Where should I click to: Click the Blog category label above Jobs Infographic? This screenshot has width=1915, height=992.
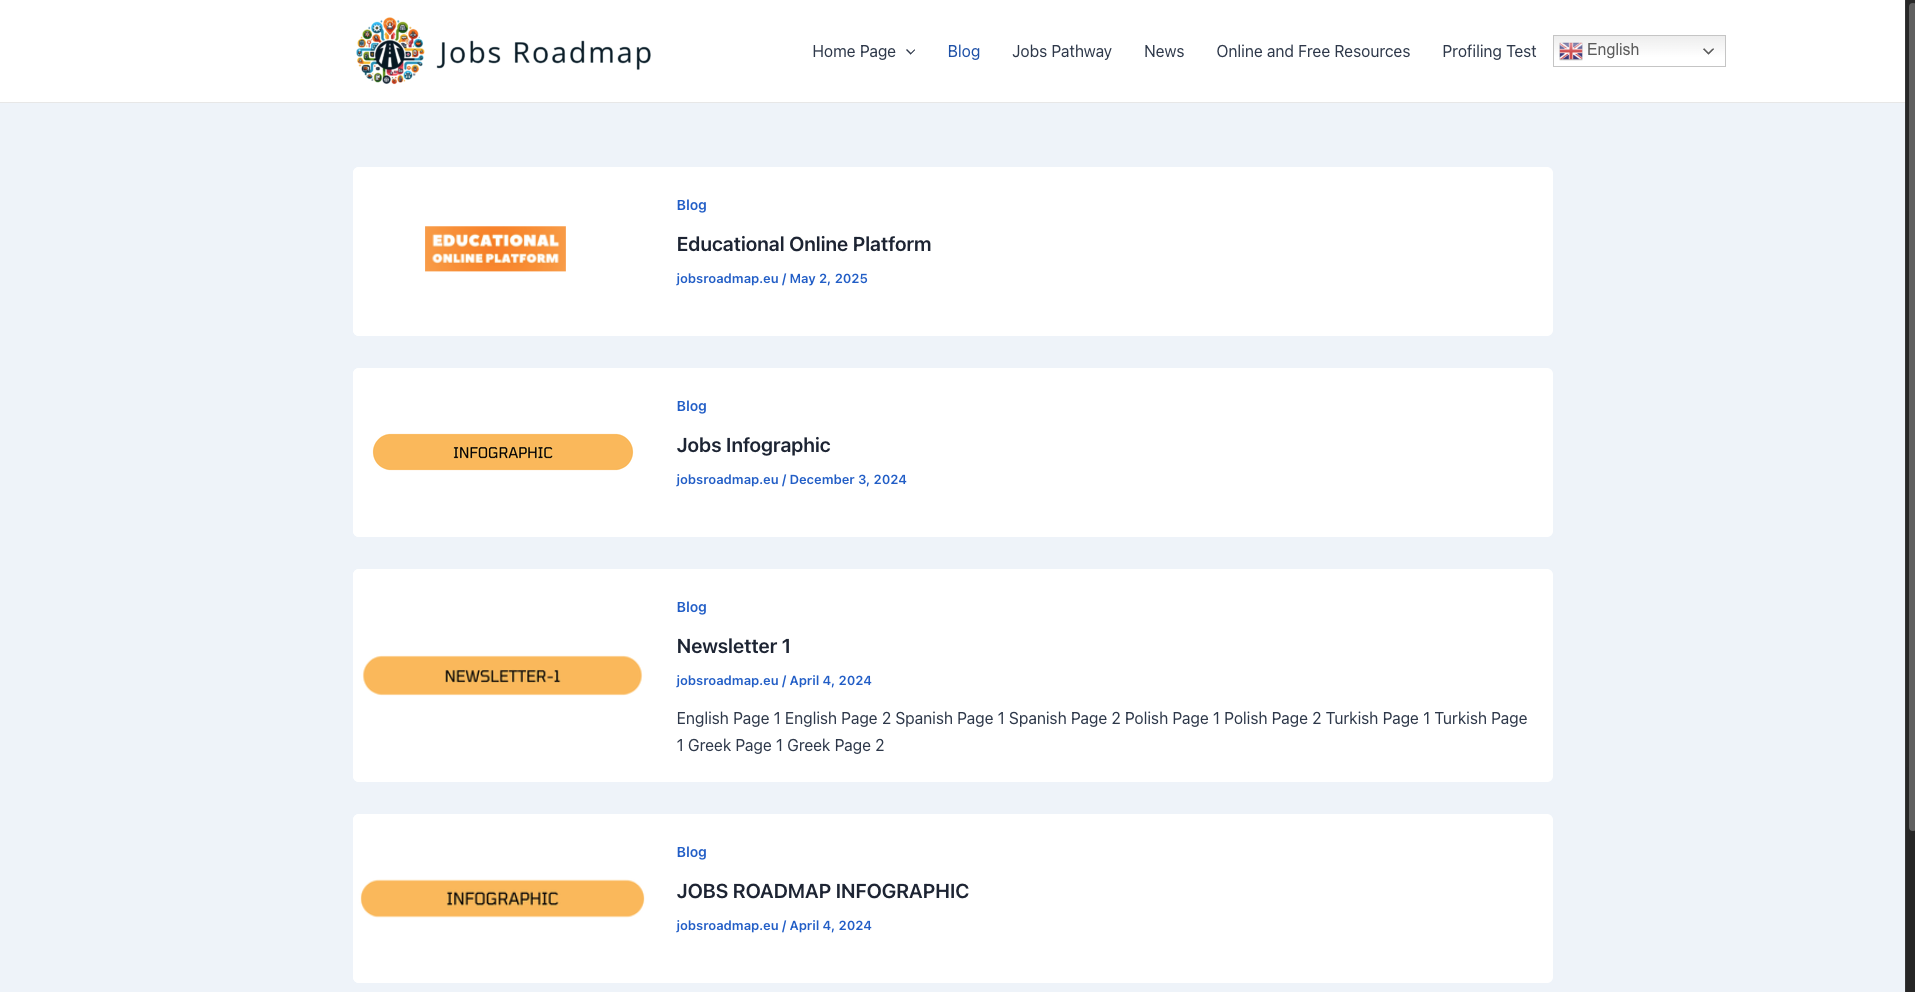click(691, 406)
